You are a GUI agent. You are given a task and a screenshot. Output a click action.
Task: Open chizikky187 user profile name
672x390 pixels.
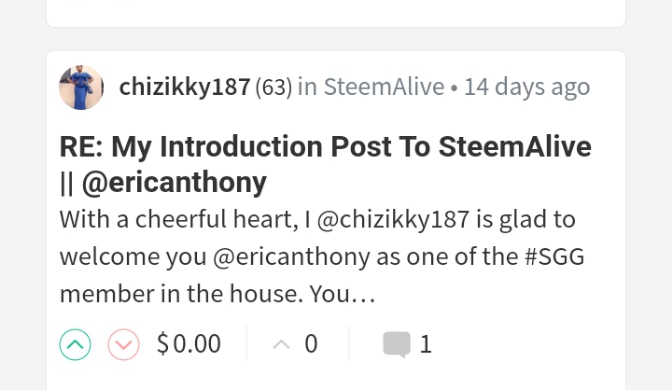[185, 87]
